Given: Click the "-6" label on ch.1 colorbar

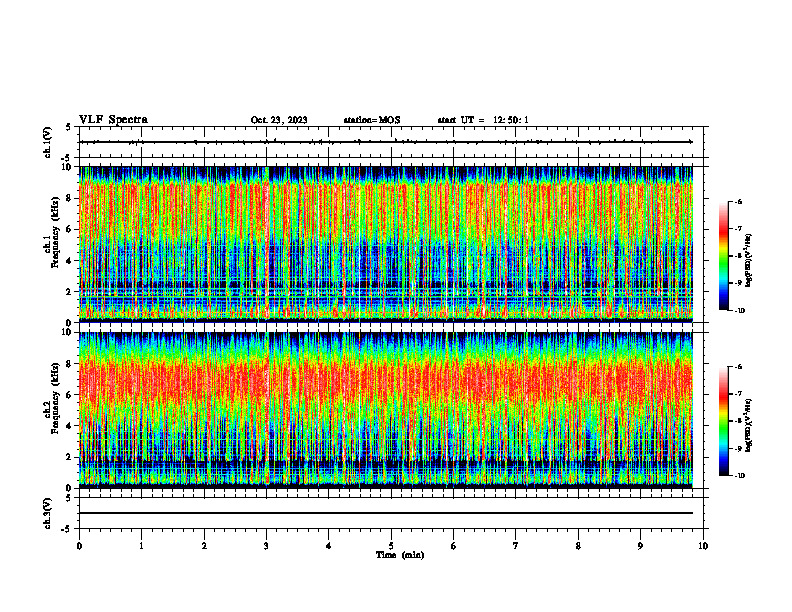Looking at the screenshot, I should [737, 201].
